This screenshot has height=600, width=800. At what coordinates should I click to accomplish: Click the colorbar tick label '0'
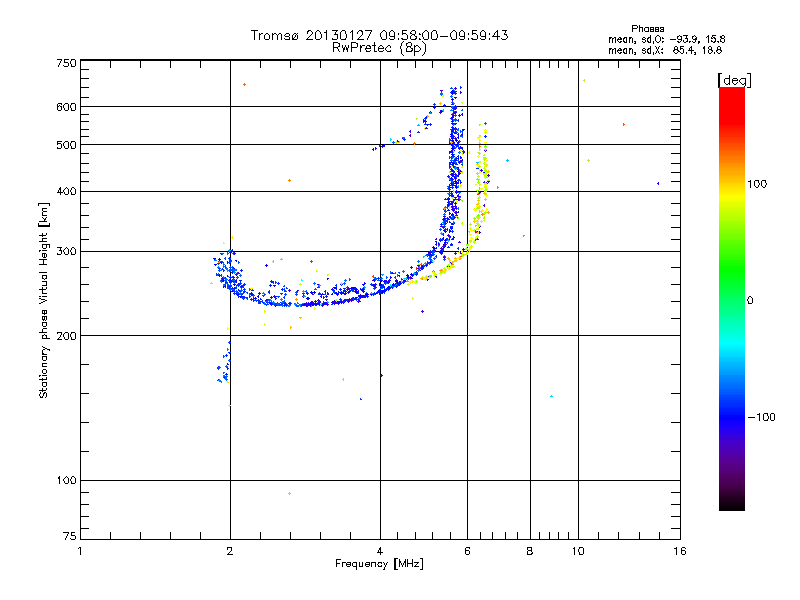click(749, 301)
